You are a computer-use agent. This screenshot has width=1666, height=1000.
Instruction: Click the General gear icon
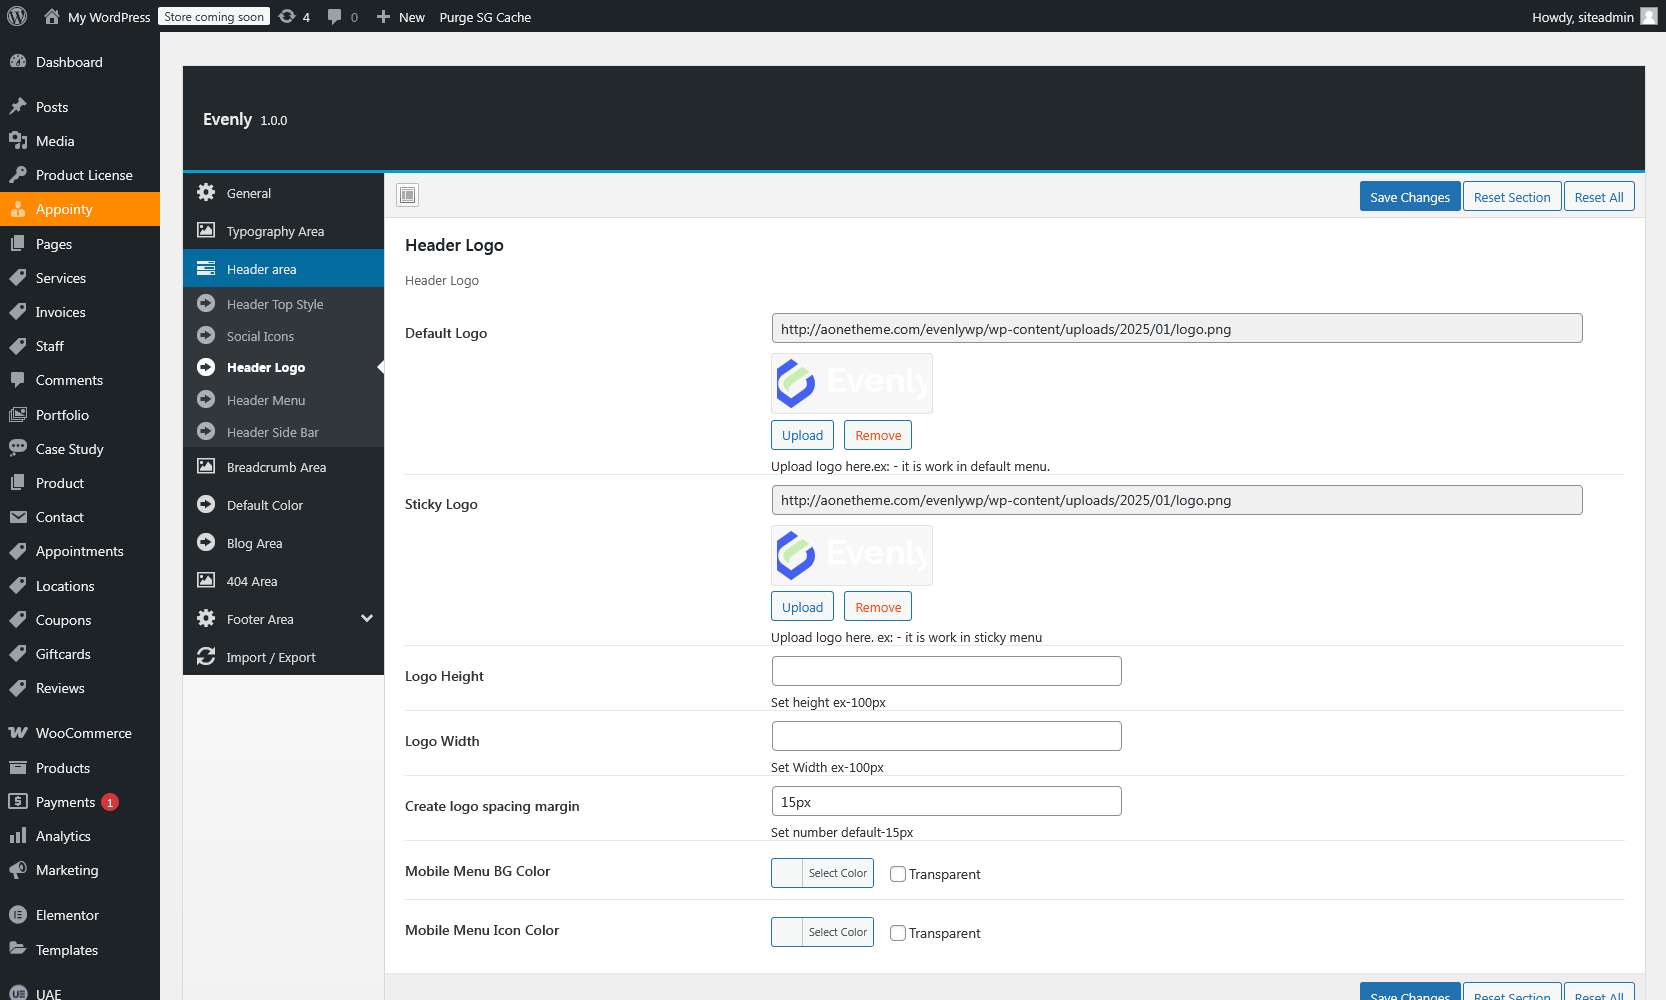(206, 193)
